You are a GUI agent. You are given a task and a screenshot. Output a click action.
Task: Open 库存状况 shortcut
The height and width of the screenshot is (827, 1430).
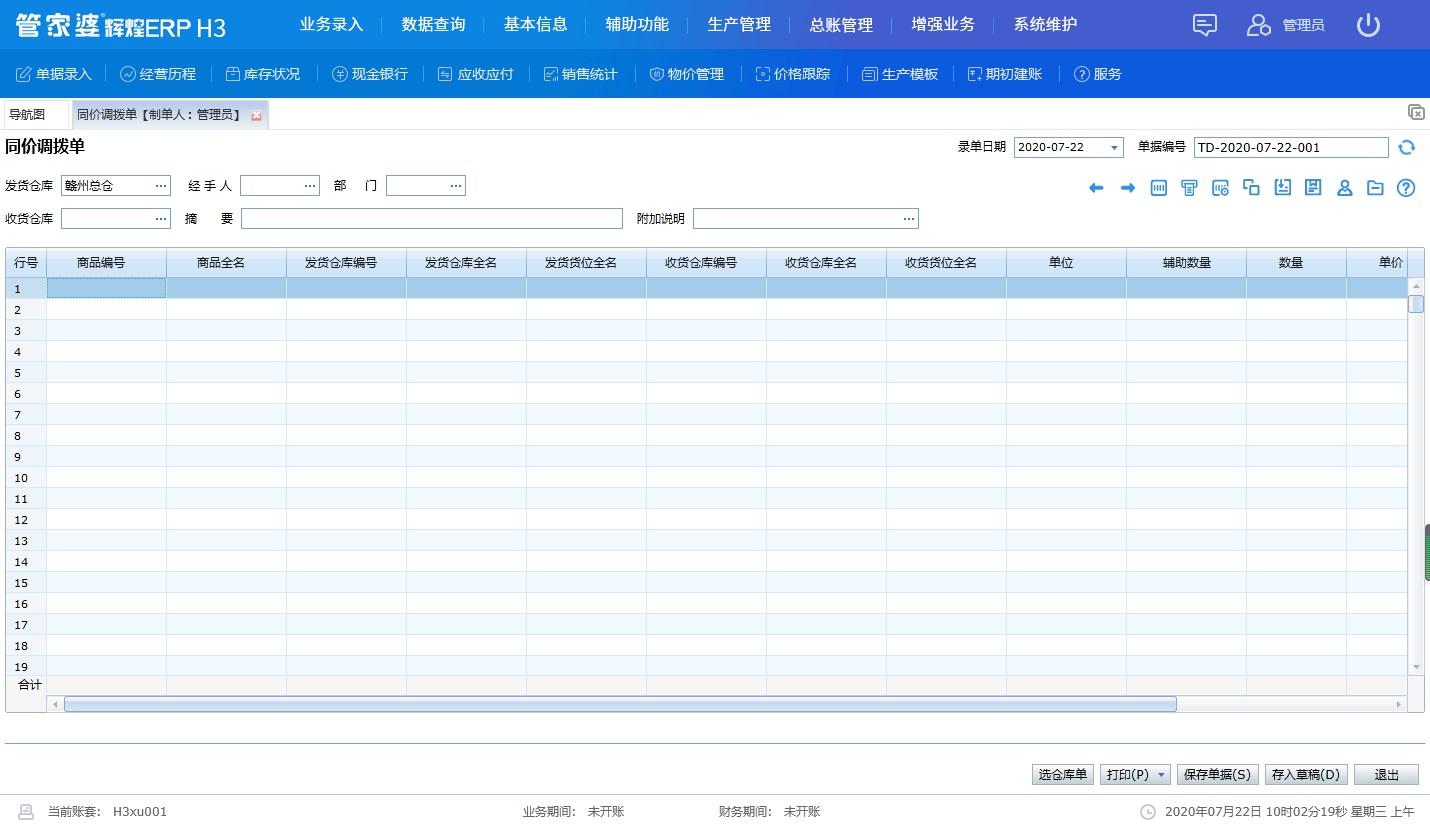[x=262, y=74]
